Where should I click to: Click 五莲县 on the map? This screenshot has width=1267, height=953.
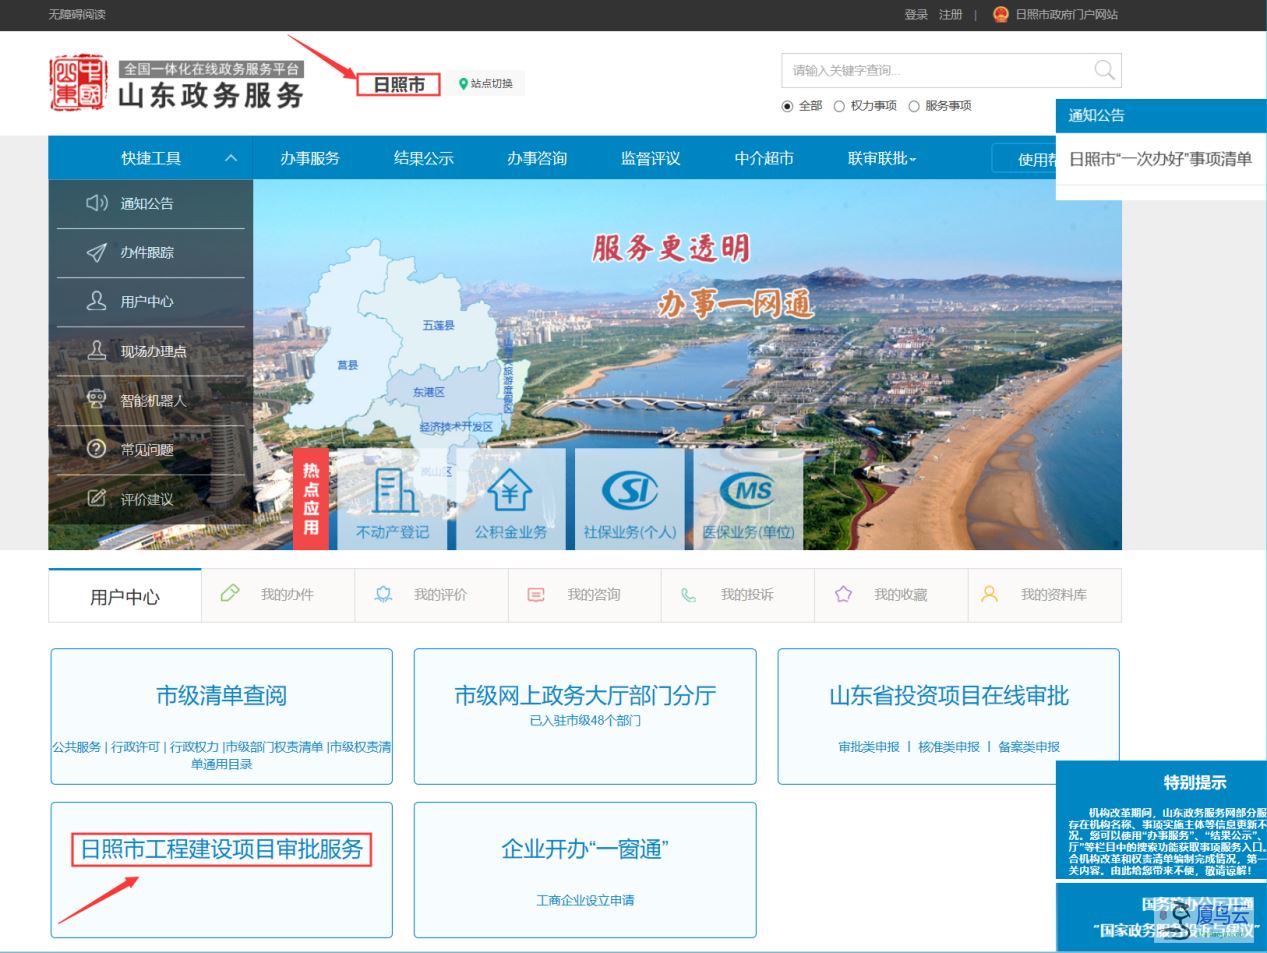coord(438,325)
